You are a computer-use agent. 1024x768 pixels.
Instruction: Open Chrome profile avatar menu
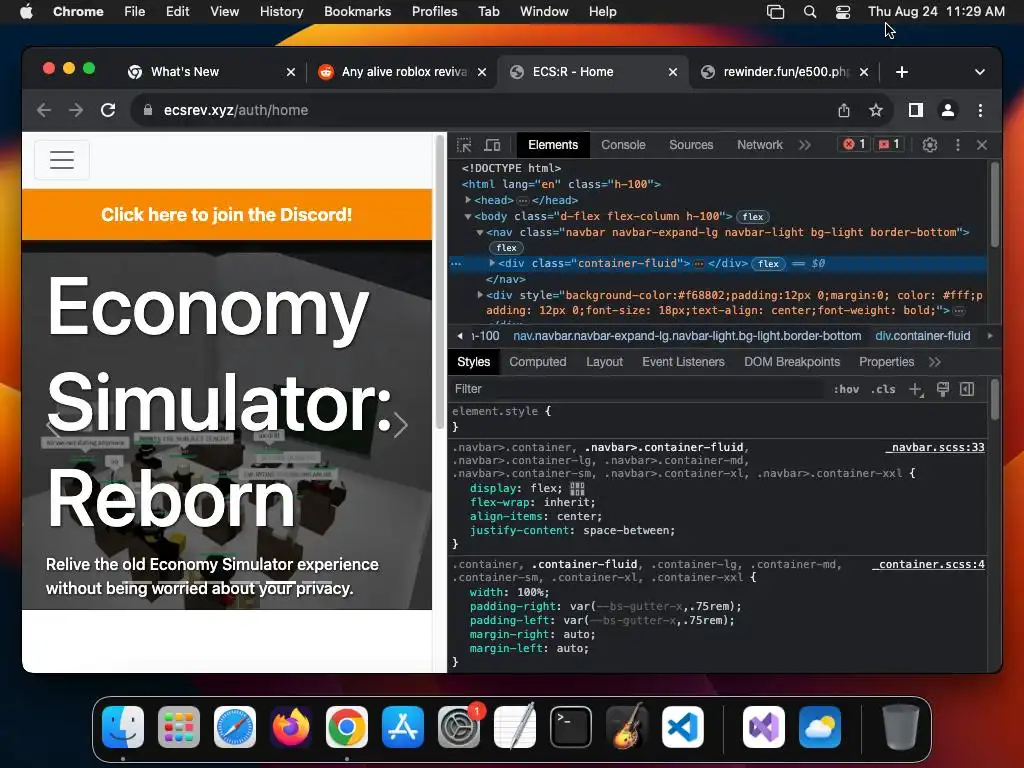948,110
